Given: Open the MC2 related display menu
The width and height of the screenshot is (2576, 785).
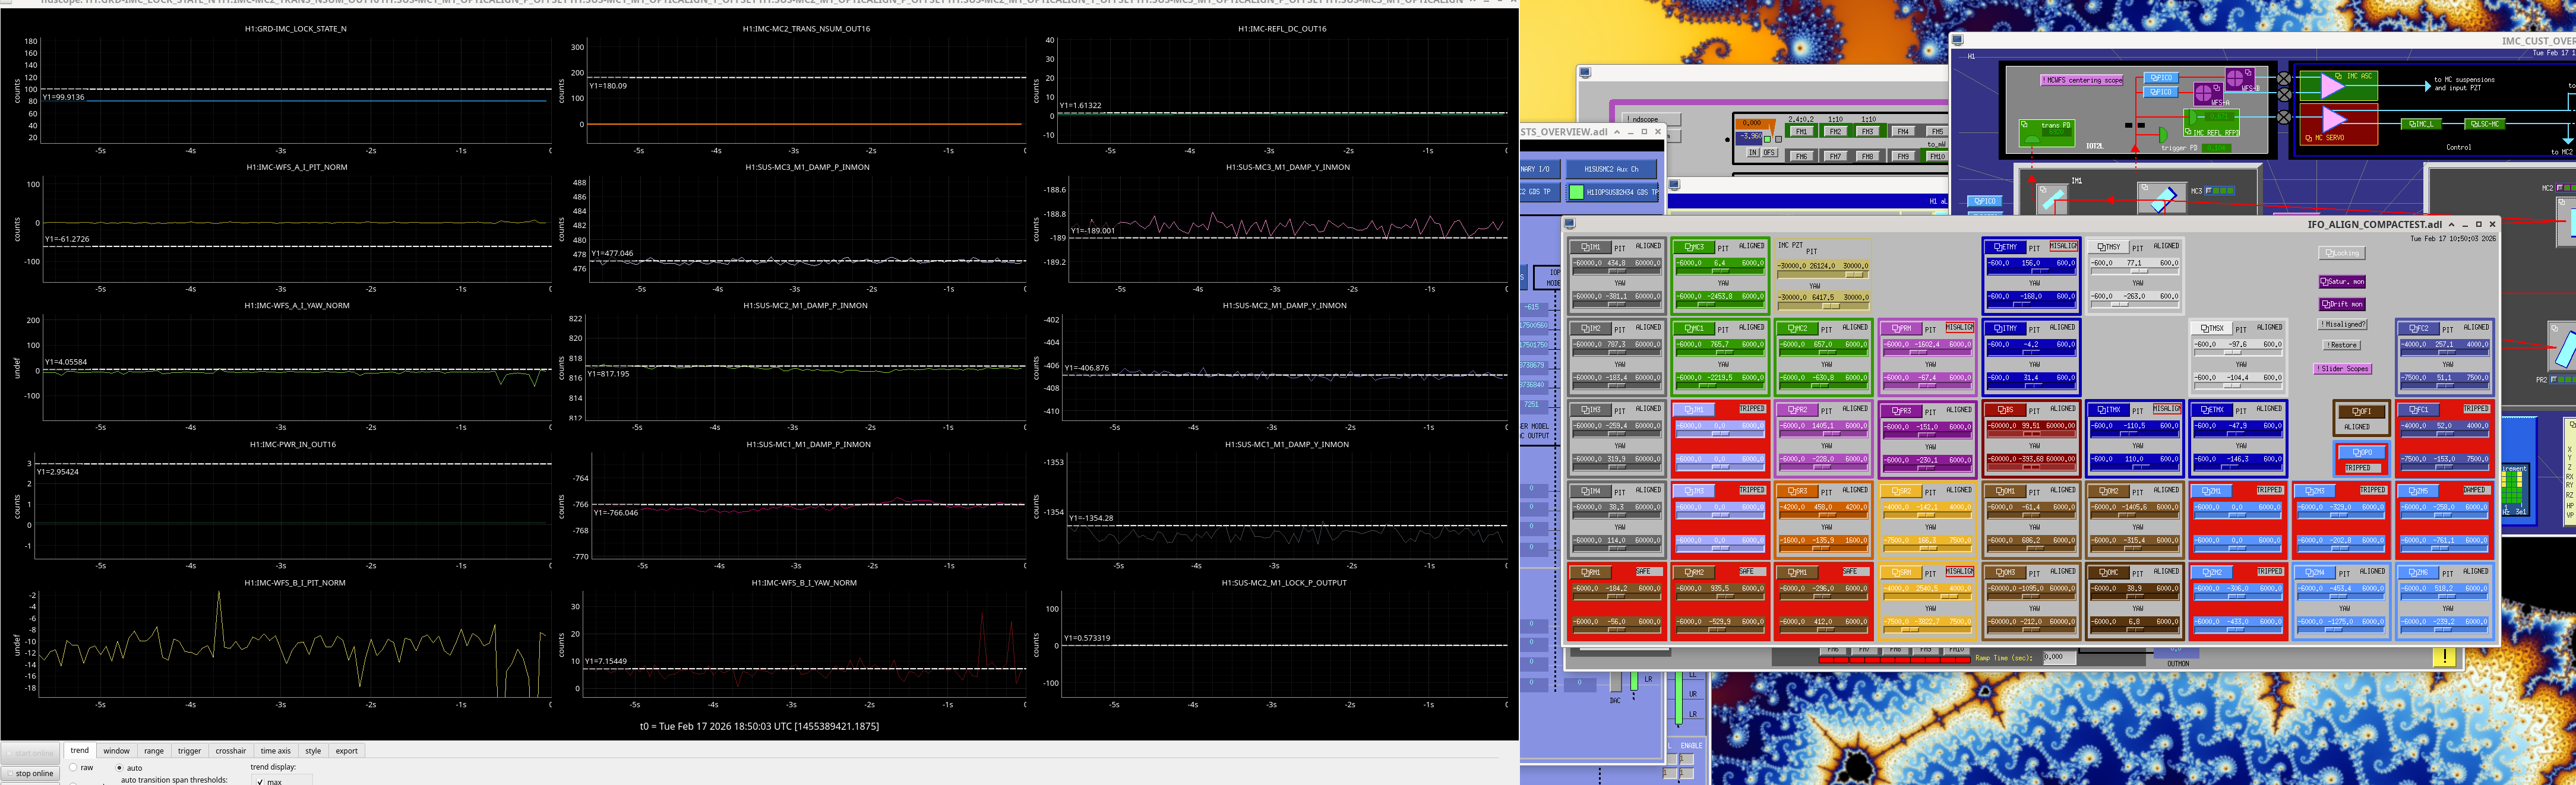Looking at the screenshot, I should (1796, 328).
